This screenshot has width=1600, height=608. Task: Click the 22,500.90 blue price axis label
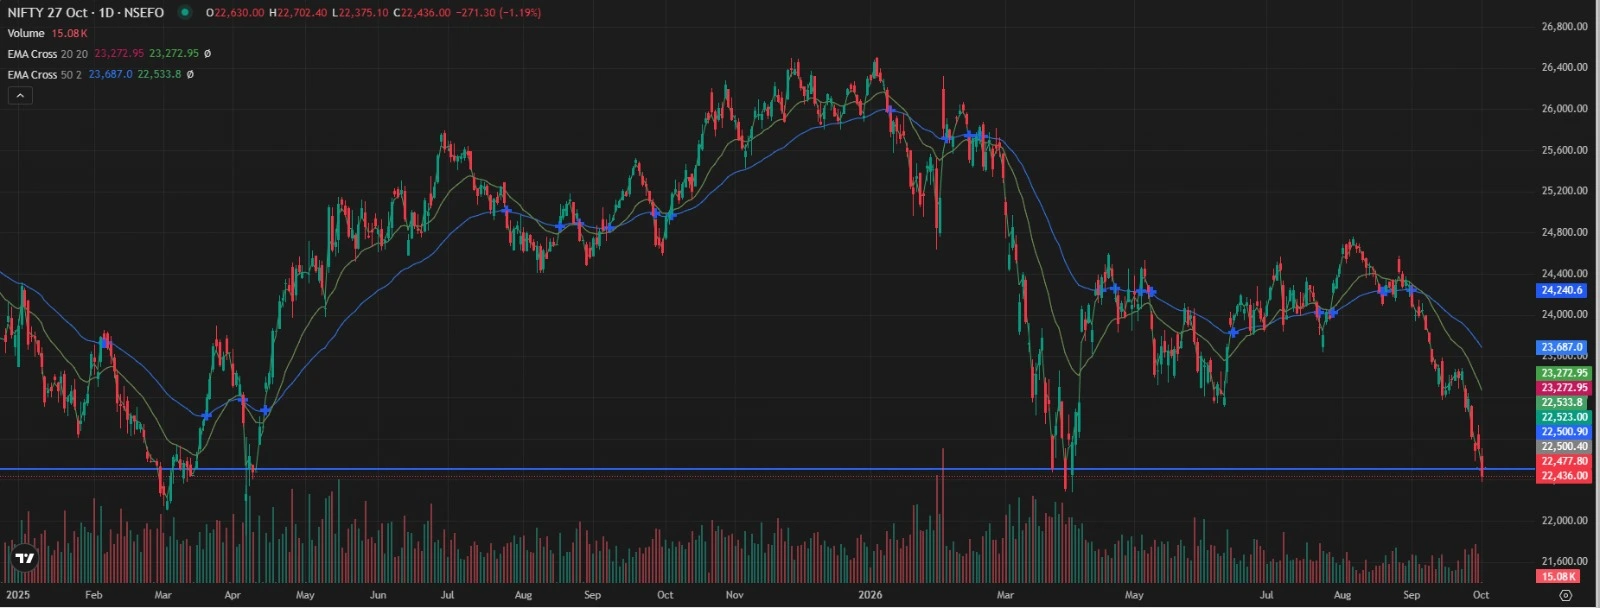pyautogui.click(x=1562, y=432)
